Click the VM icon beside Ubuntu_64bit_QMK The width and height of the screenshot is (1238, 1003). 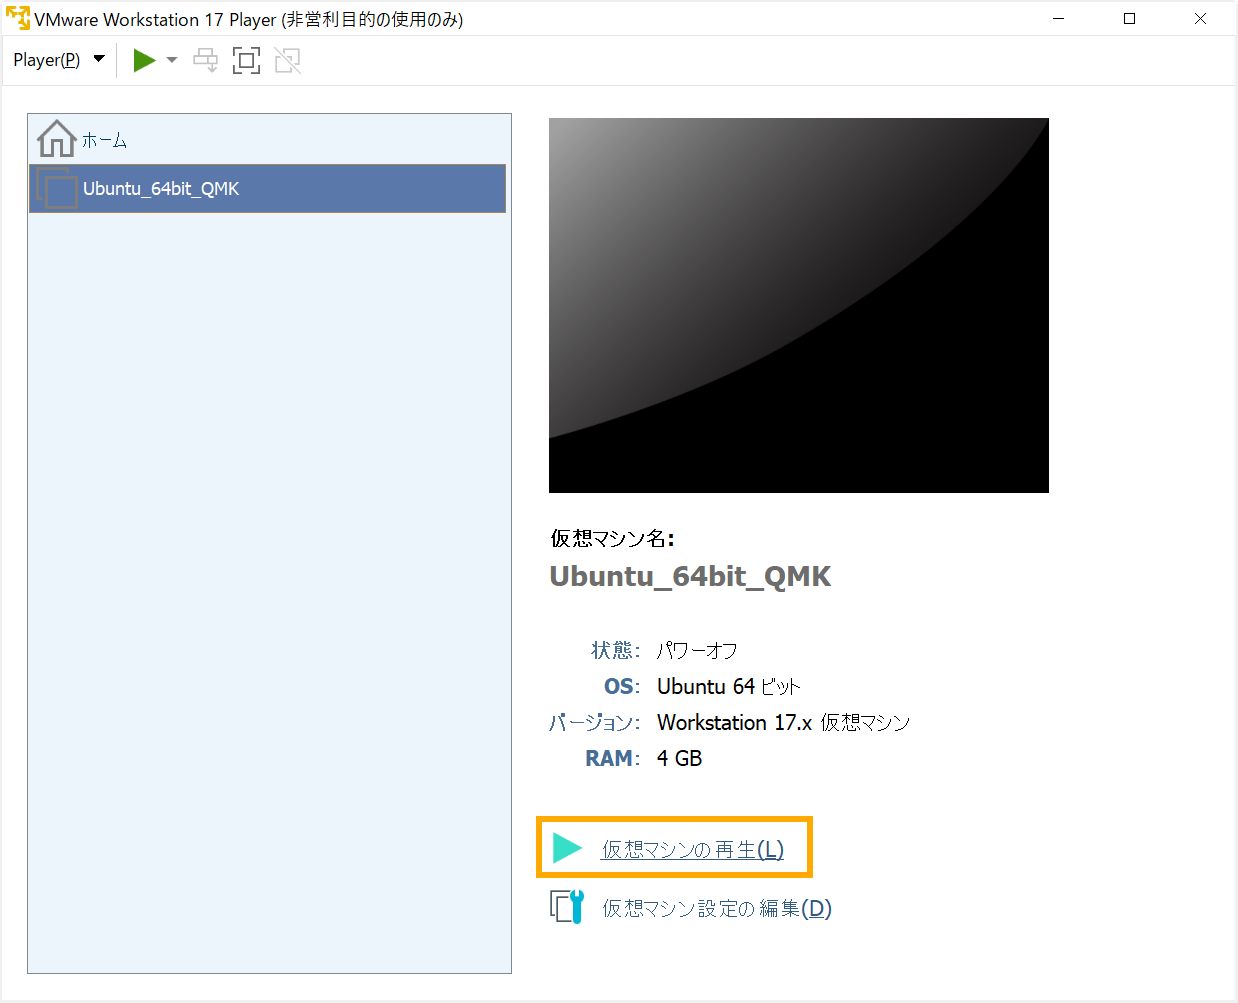pos(57,188)
